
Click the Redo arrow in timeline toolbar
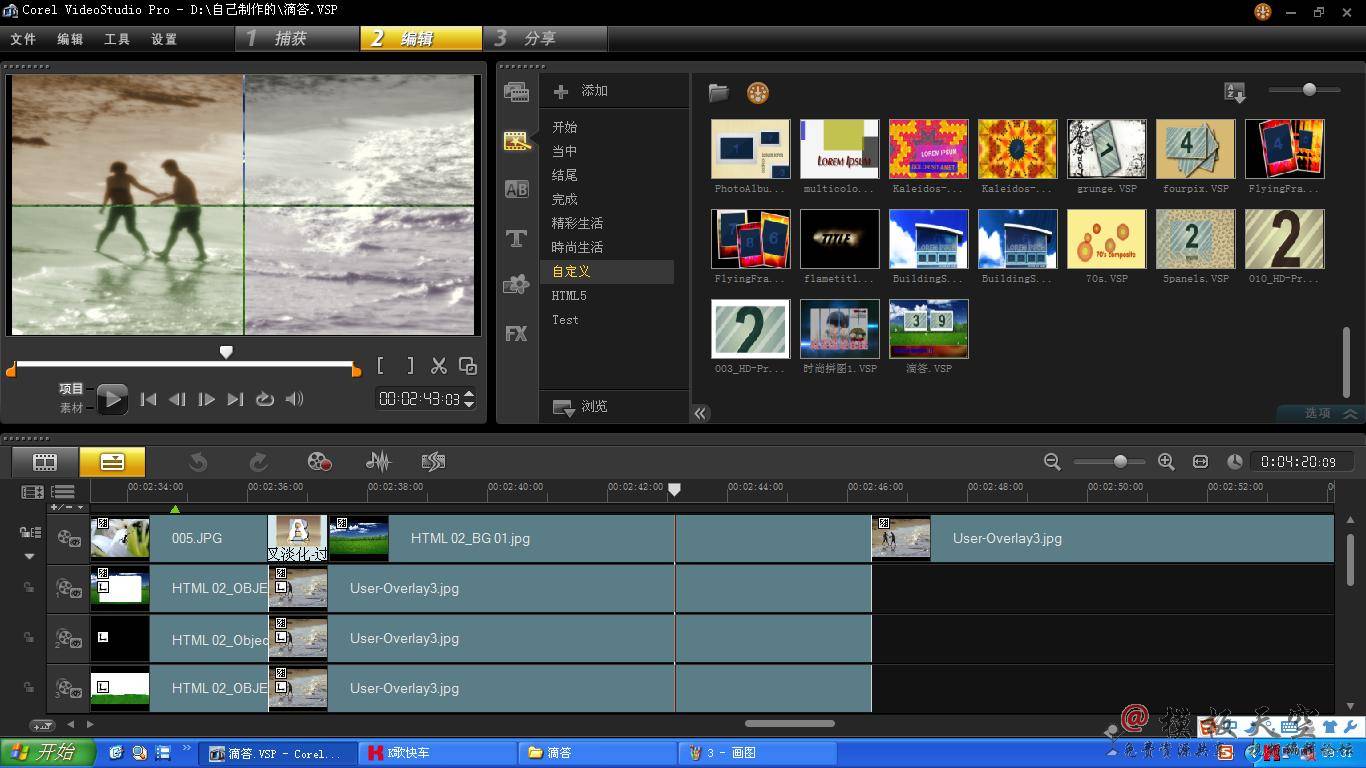pos(258,462)
